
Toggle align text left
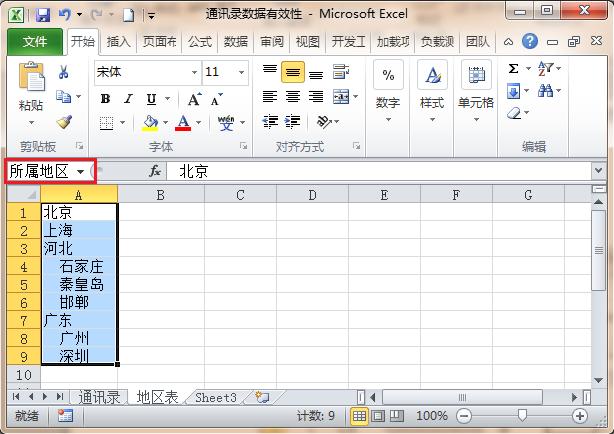coord(270,96)
